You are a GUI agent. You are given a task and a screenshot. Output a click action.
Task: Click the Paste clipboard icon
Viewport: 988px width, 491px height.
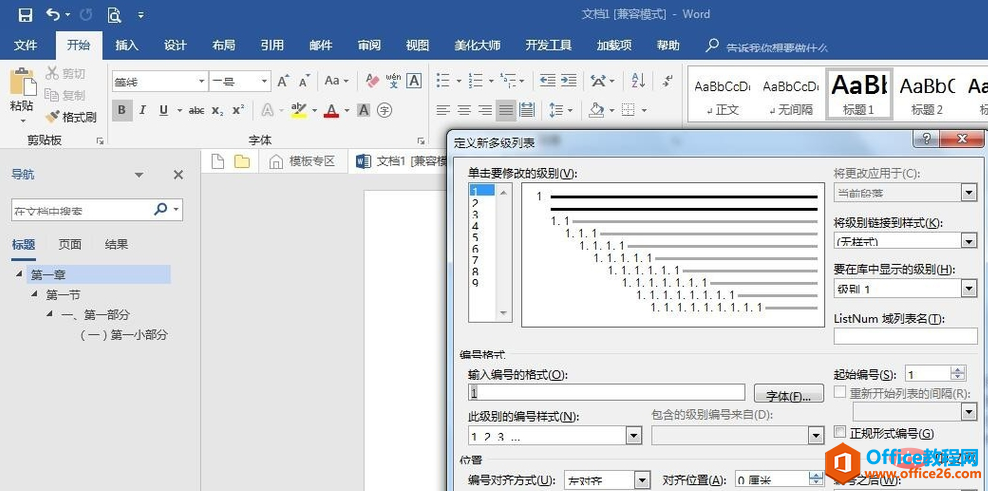(22, 83)
